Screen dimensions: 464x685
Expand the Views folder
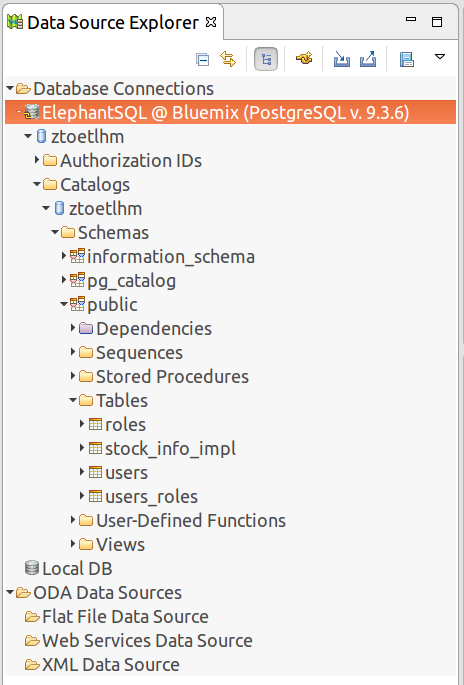(x=73, y=544)
